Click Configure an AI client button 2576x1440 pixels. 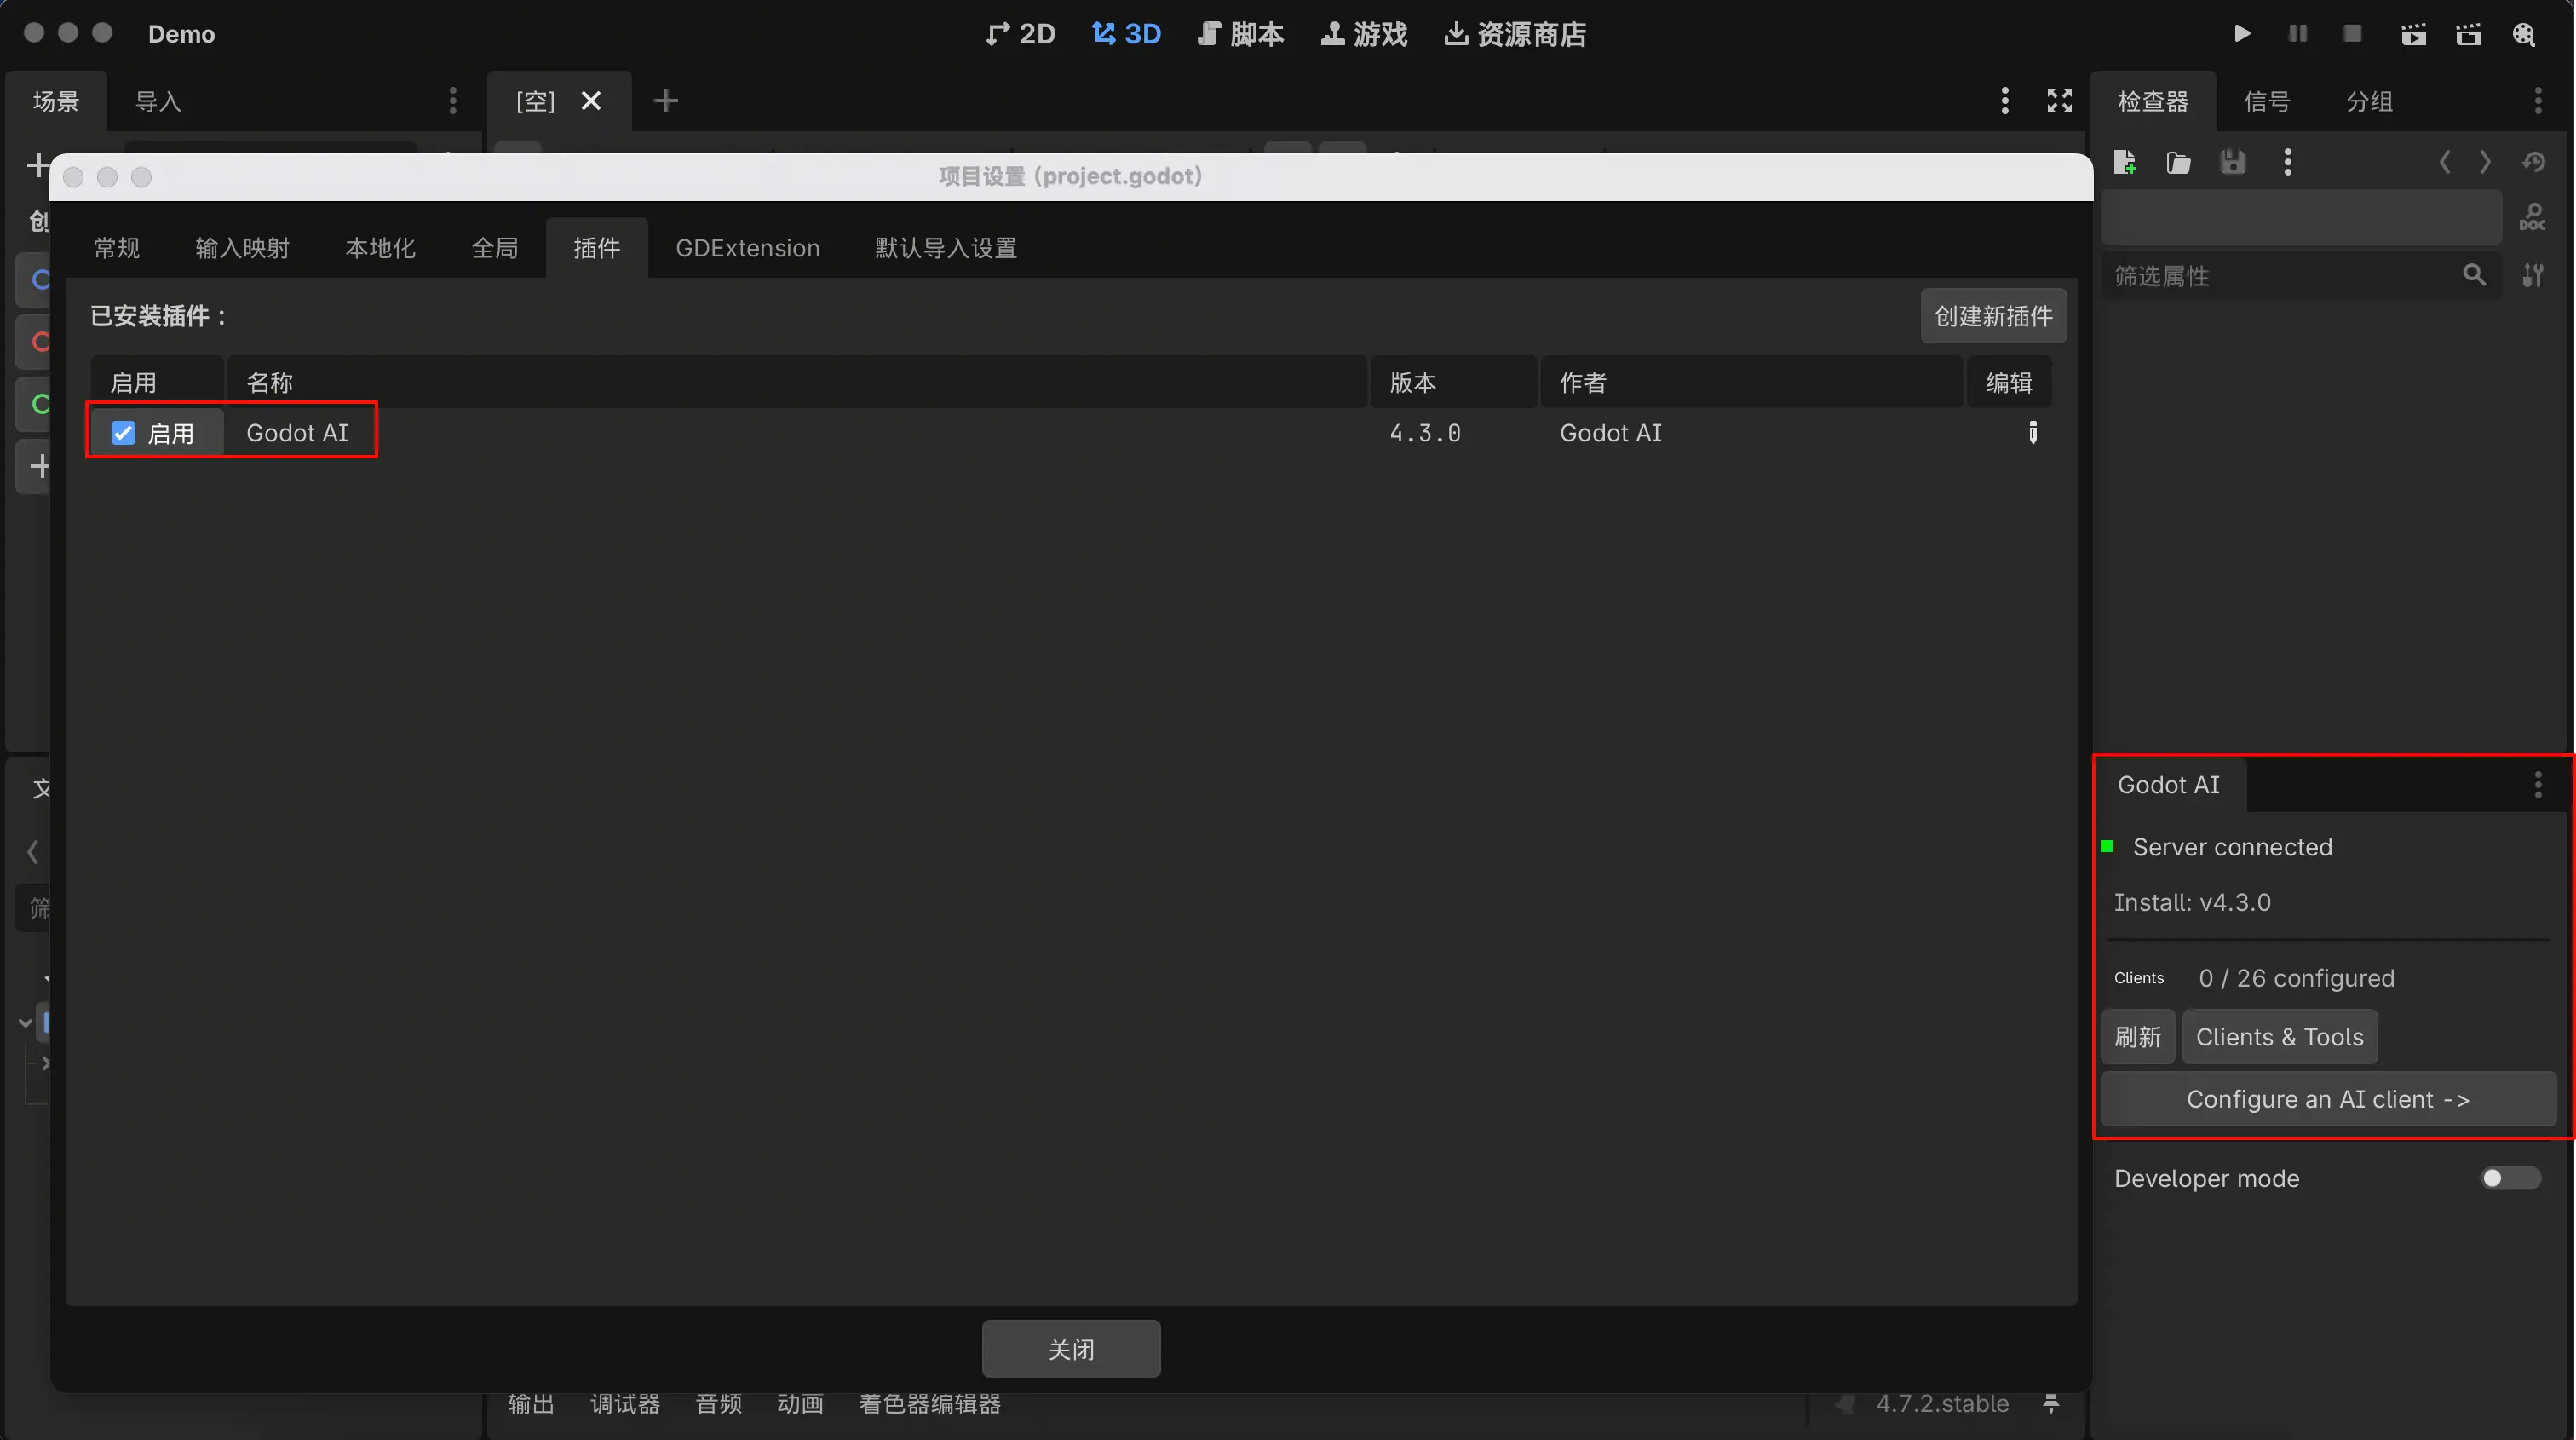coord(2328,1099)
